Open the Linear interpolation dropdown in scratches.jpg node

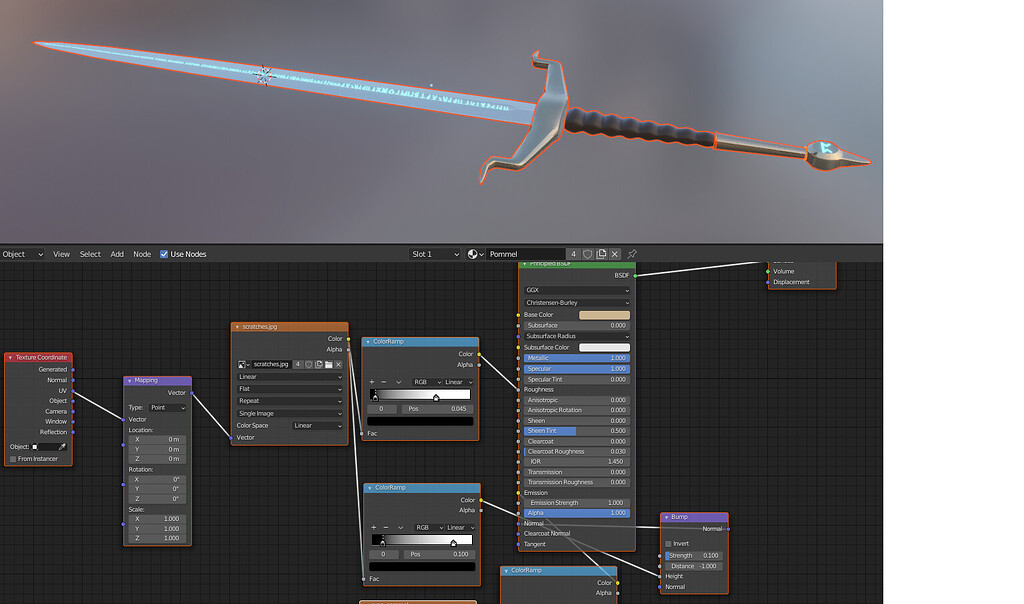click(289, 377)
